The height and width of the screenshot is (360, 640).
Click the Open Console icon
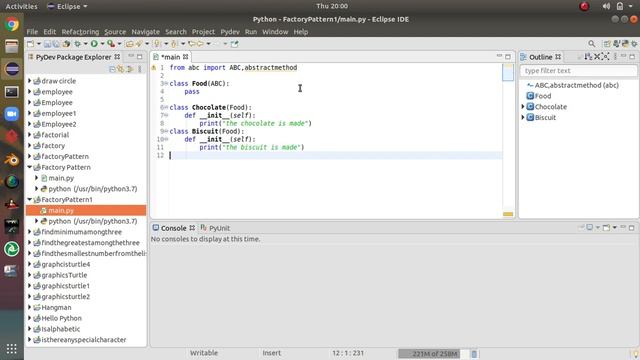point(607,227)
